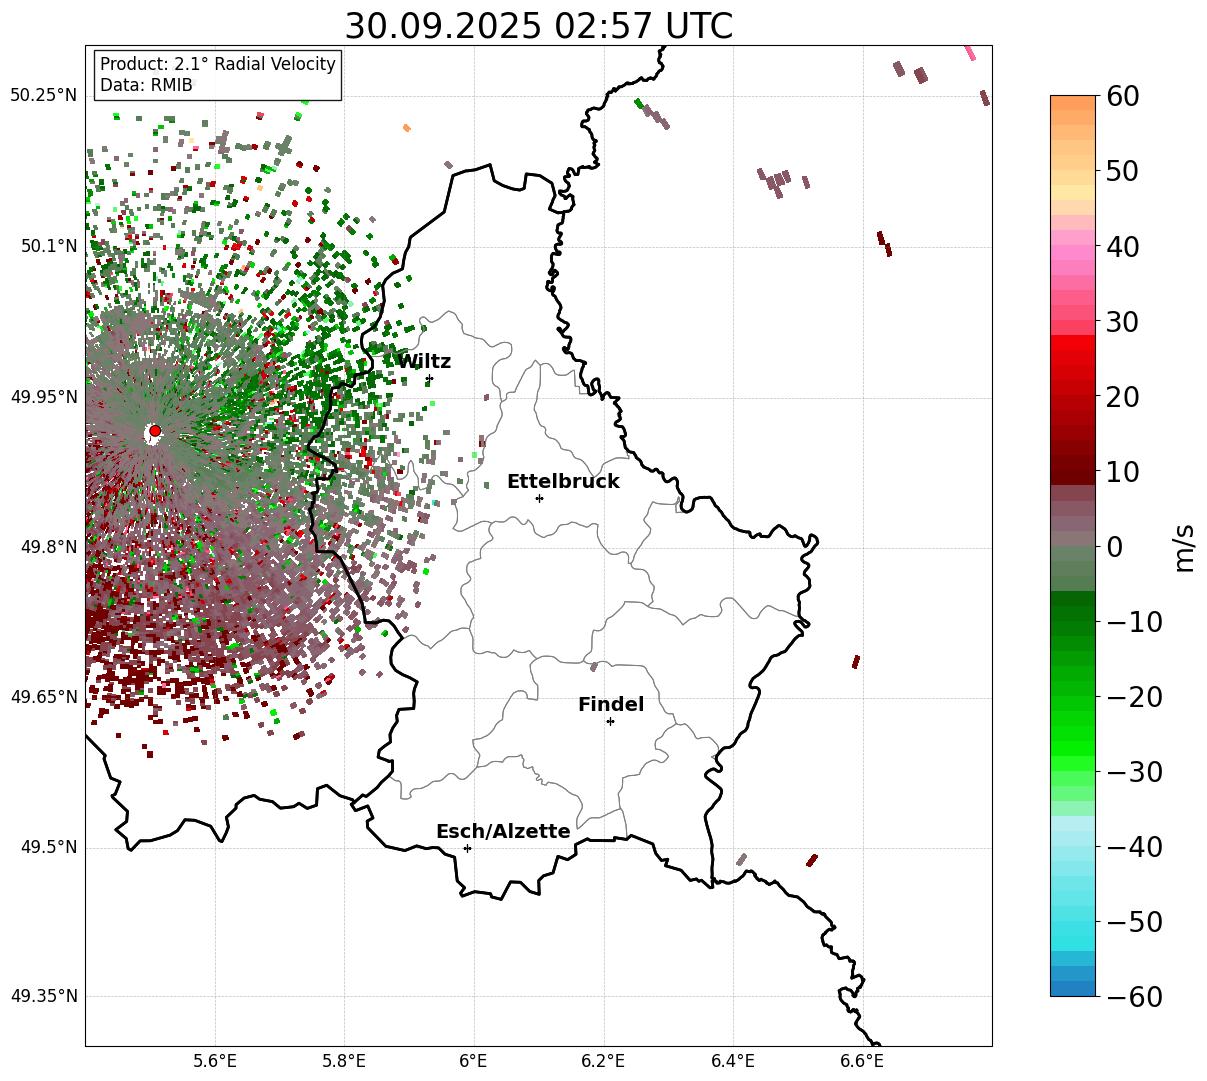The image size is (1207, 1081).
Task: Click the 50.25°N latitude label
Action: pos(43,96)
